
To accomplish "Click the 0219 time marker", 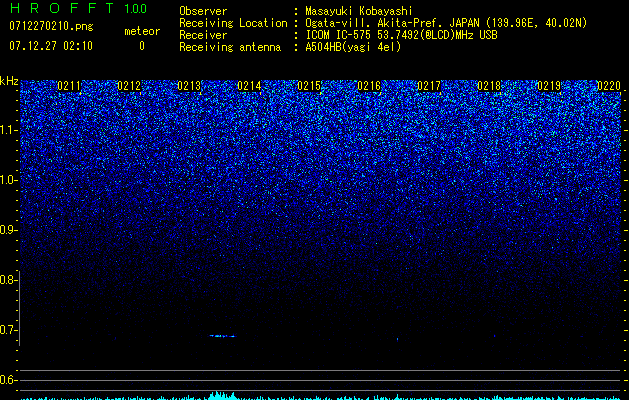I will point(549,86).
